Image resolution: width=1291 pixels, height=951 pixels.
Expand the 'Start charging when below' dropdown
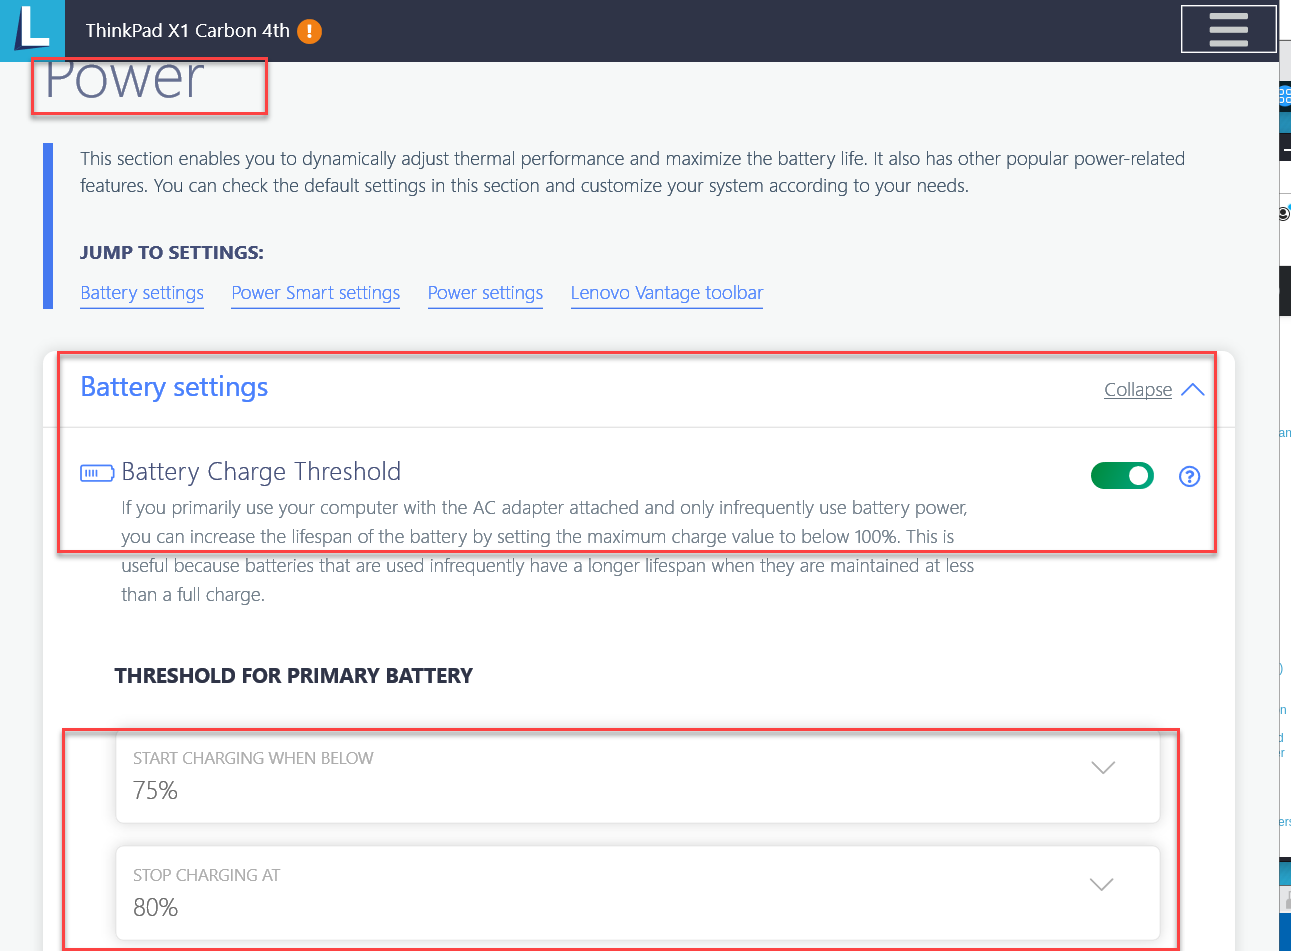point(1102,768)
